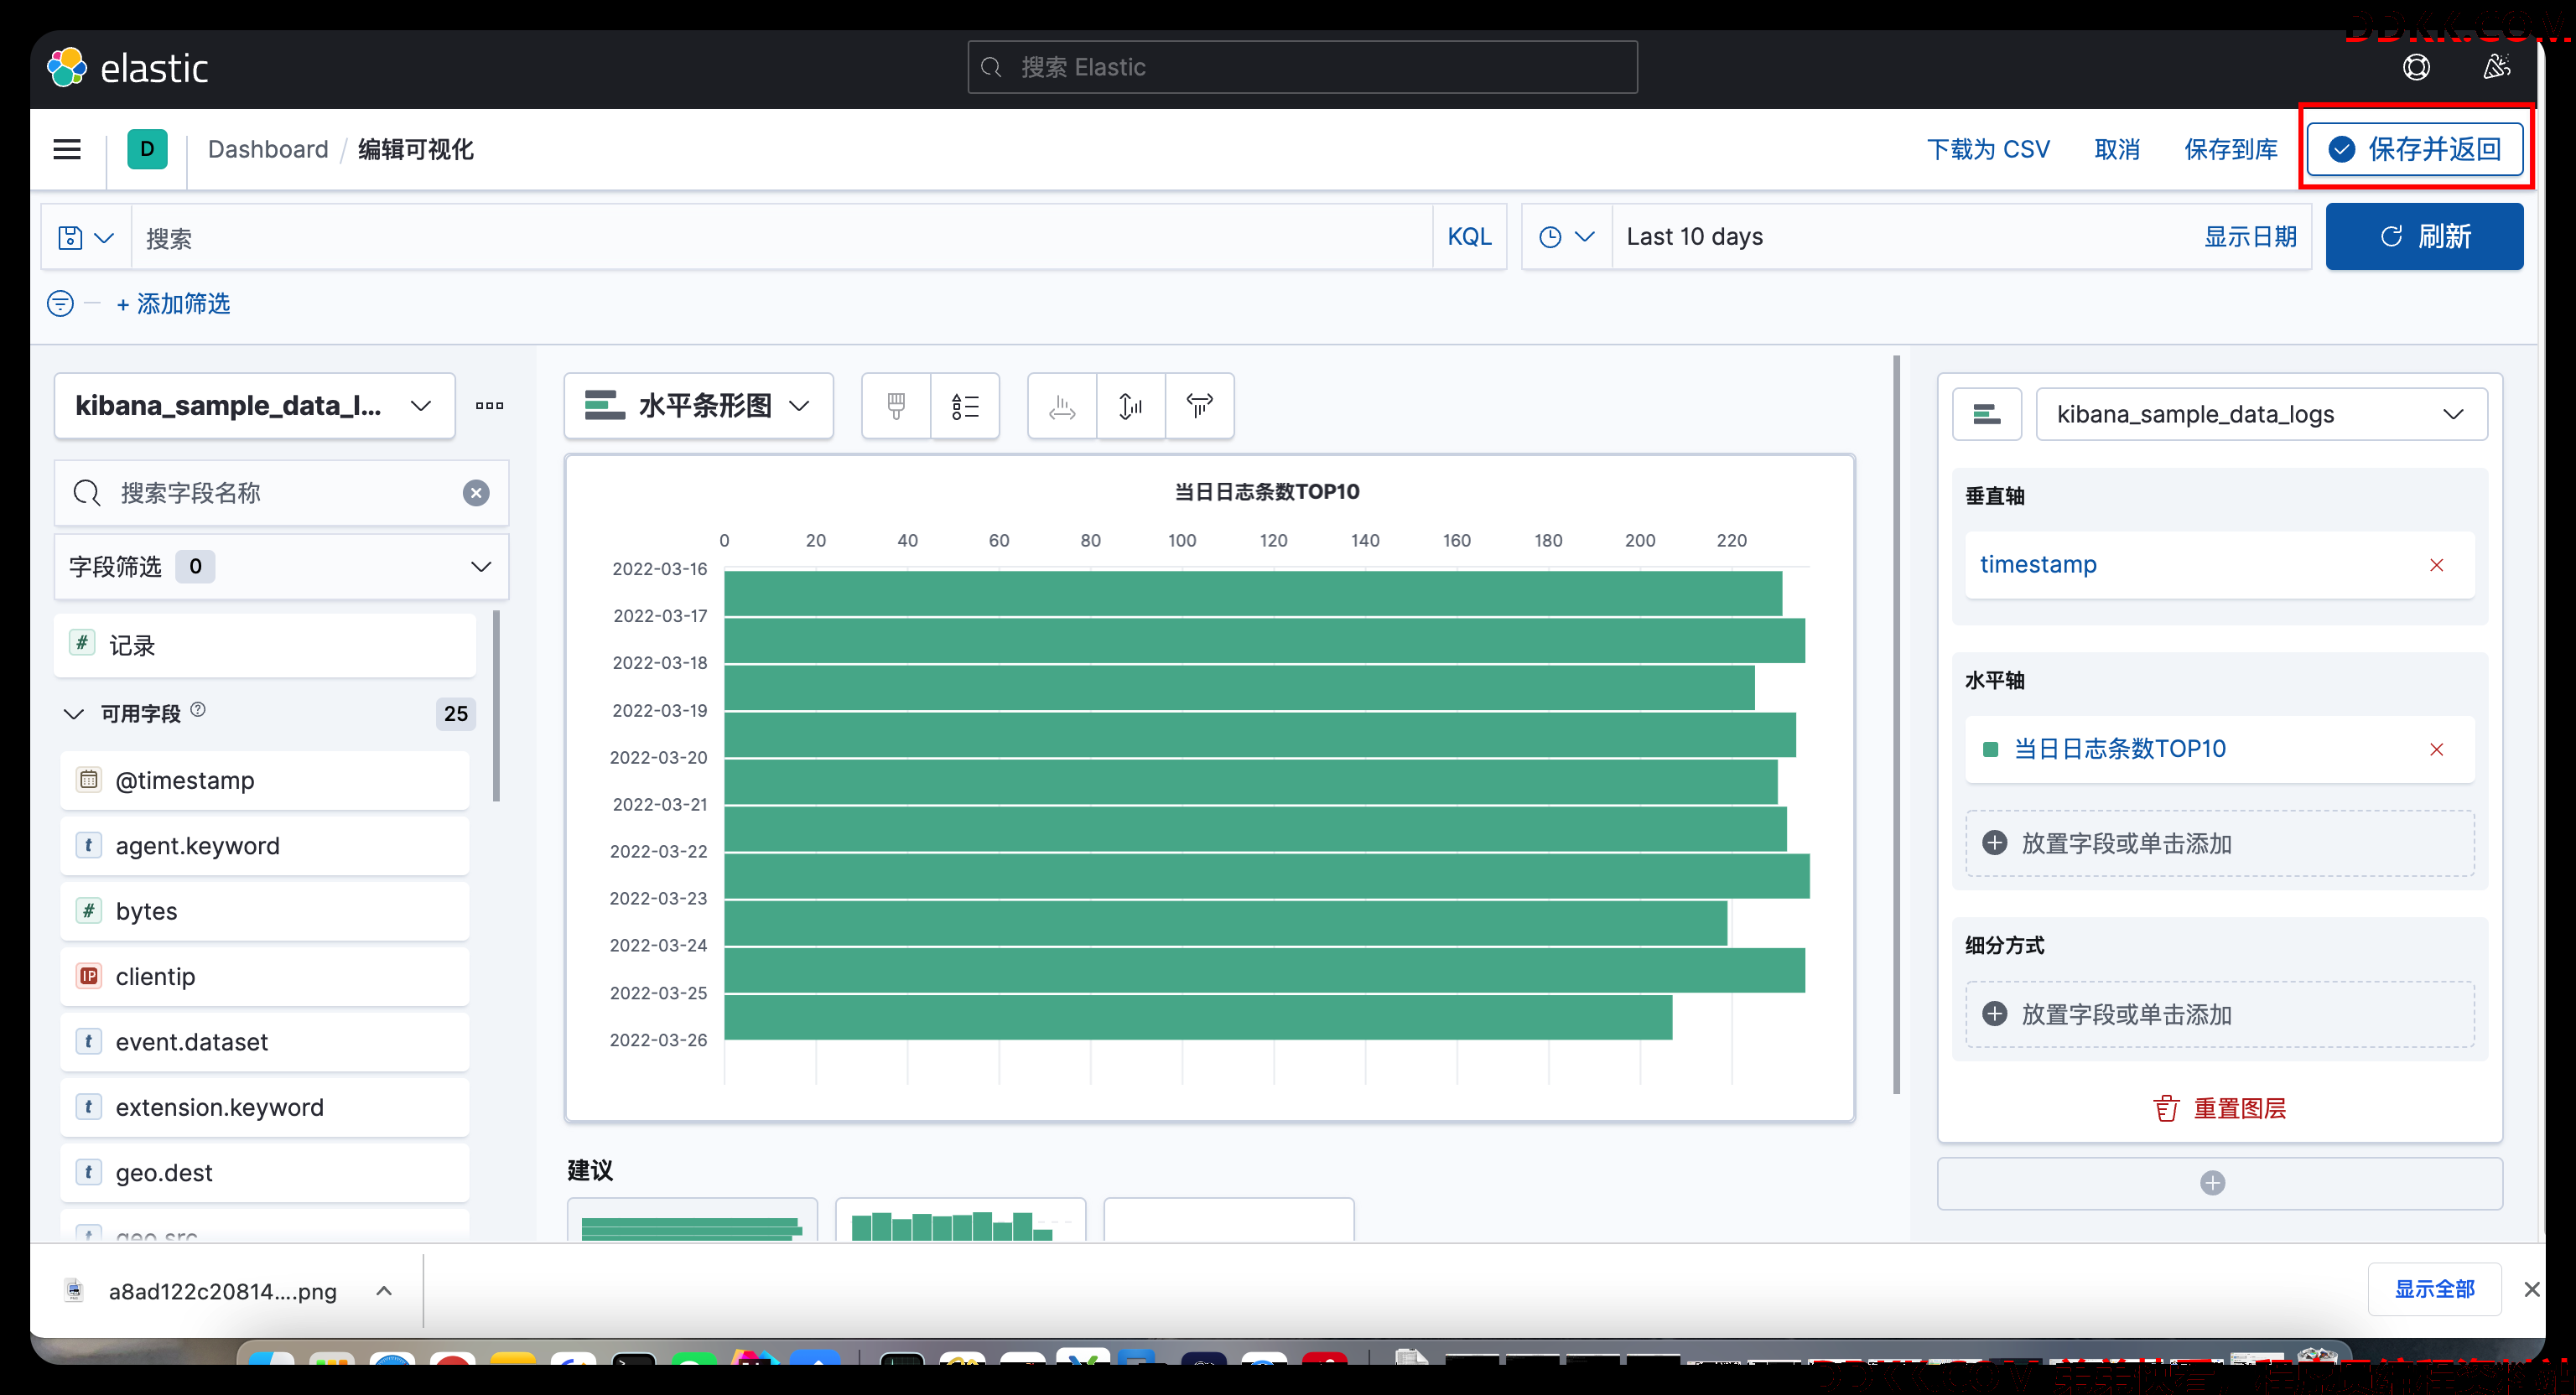Image resolution: width=2576 pixels, height=1395 pixels.
Task: Remove 当日日志条数TOP10 from horizontal axis
Action: (x=2436, y=749)
